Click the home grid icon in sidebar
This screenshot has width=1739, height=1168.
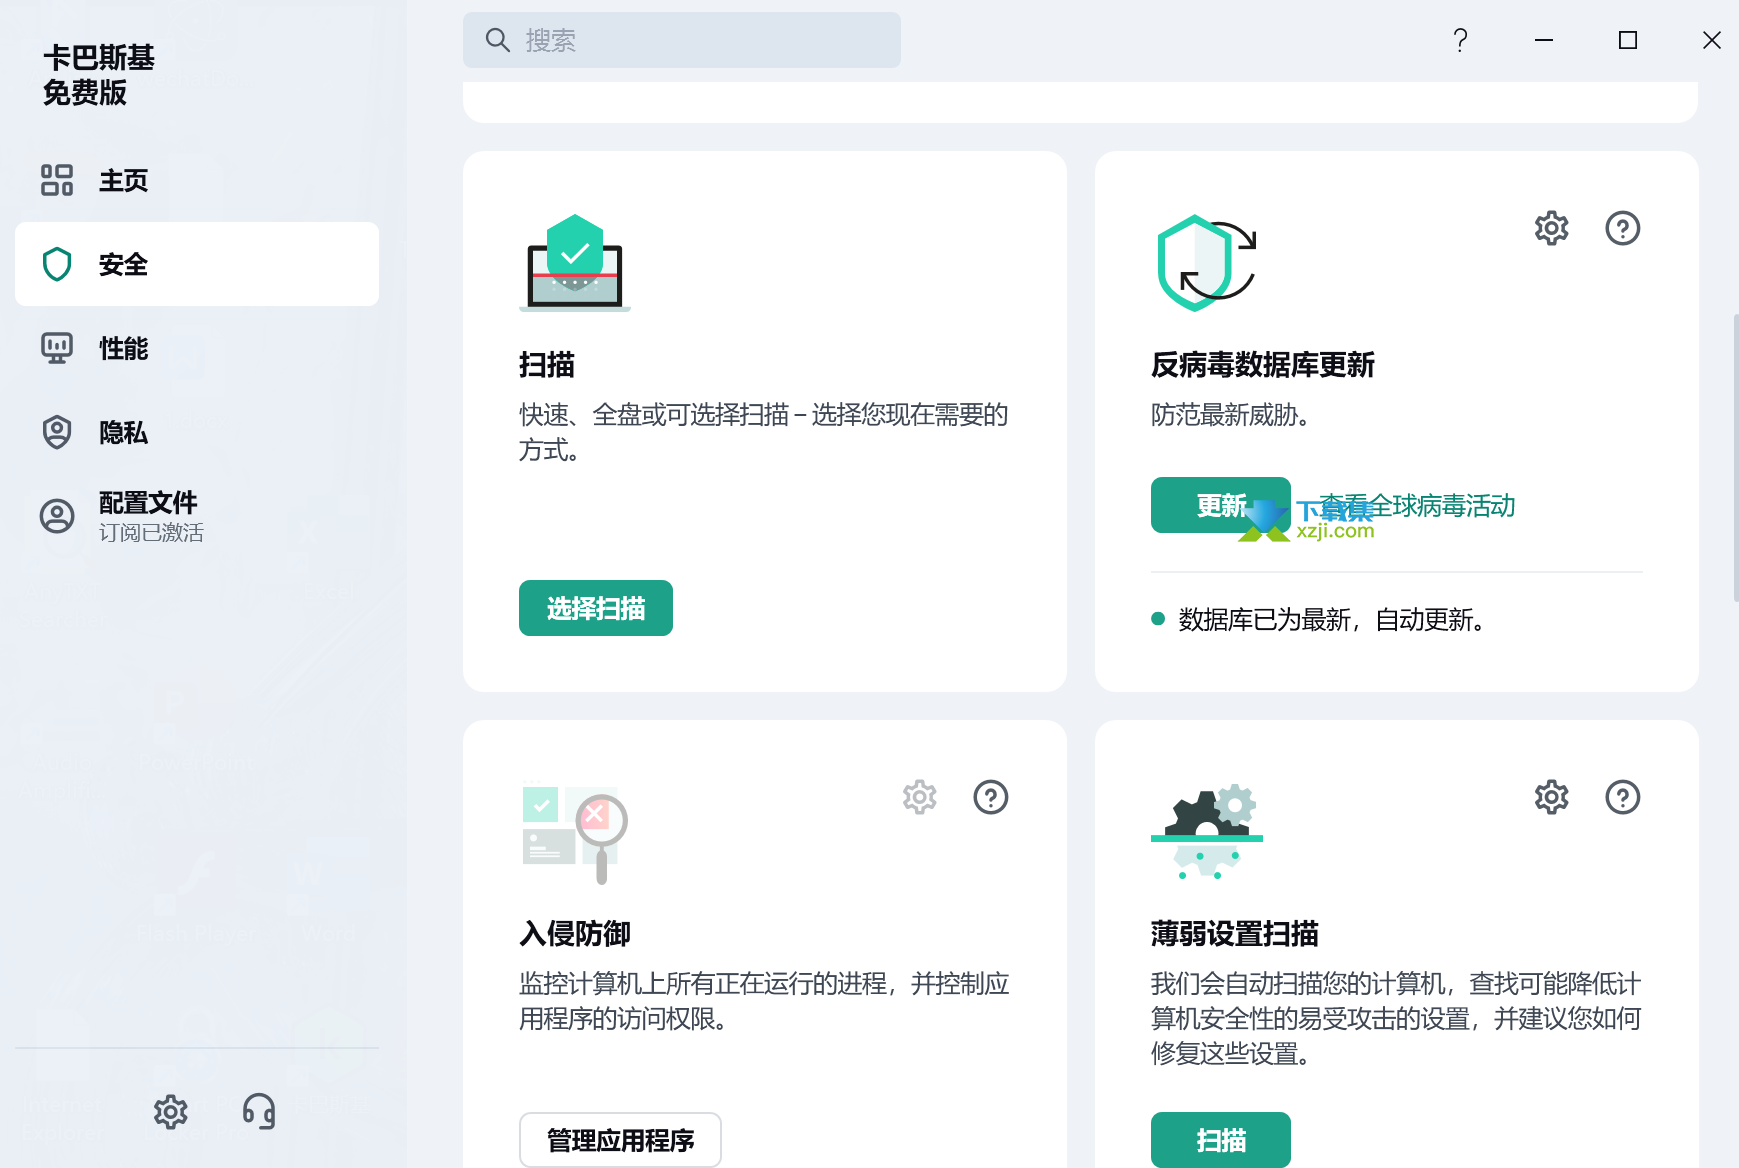pos(57,180)
